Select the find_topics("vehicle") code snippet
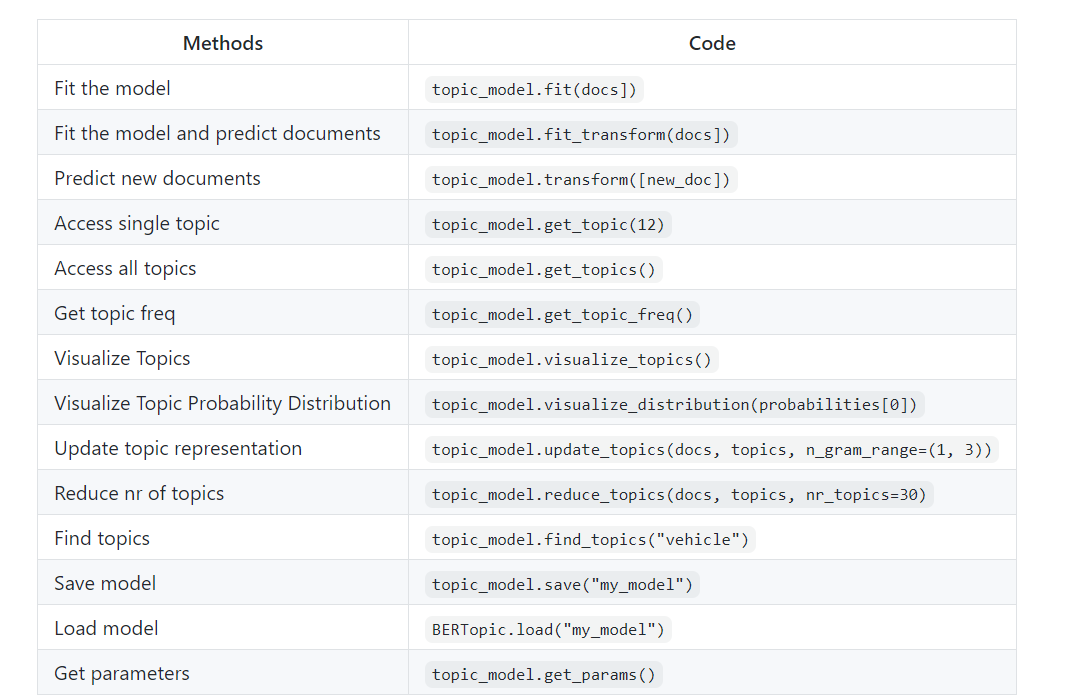 pos(590,540)
